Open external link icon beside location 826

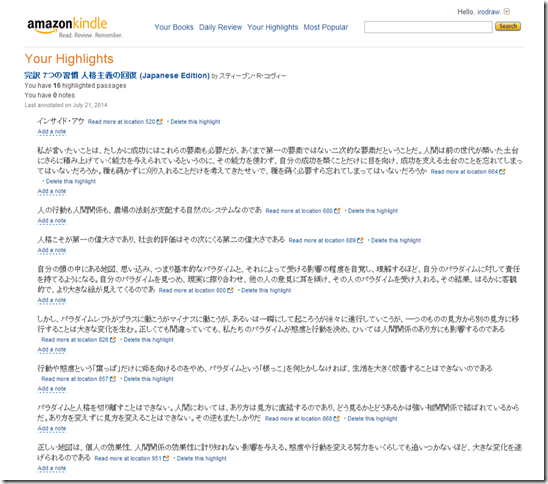tap(113, 340)
